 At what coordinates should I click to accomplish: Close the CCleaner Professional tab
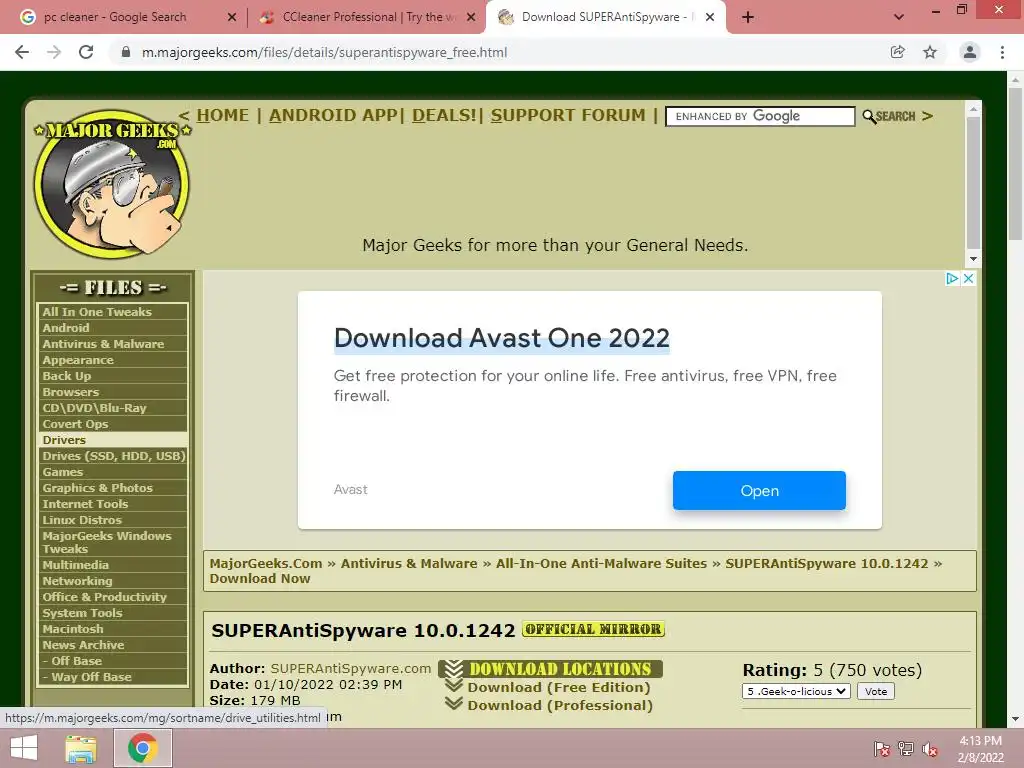pyautogui.click(x=471, y=18)
